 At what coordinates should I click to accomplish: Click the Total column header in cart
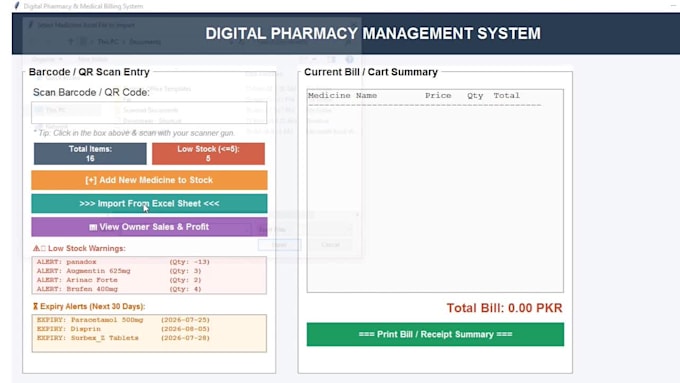click(507, 95)
